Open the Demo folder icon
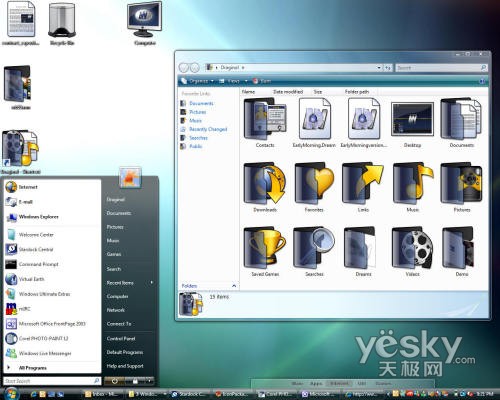 pyautogui.click(x=459, y=248)
